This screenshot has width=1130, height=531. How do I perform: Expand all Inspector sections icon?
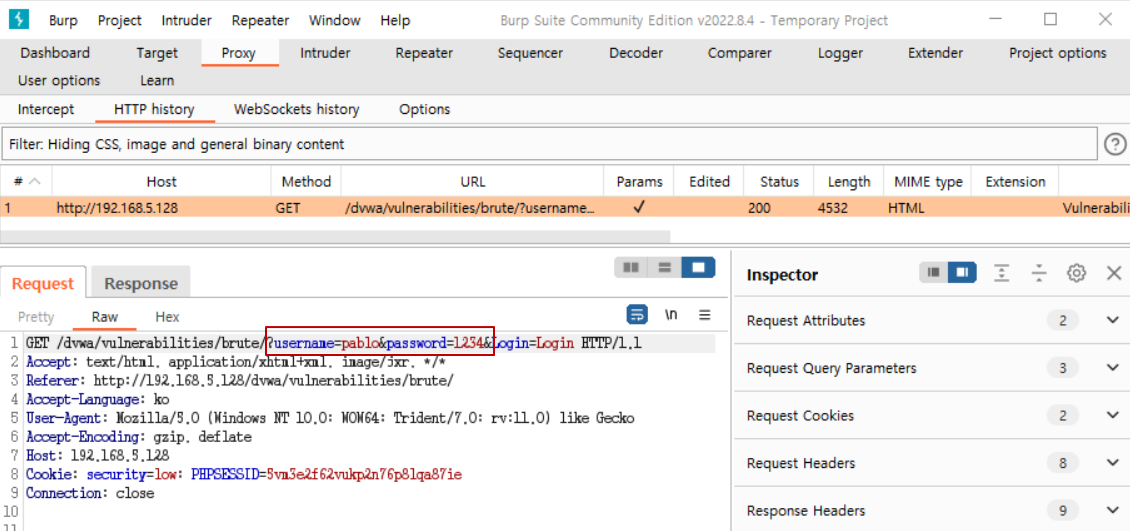point(1001,272)
